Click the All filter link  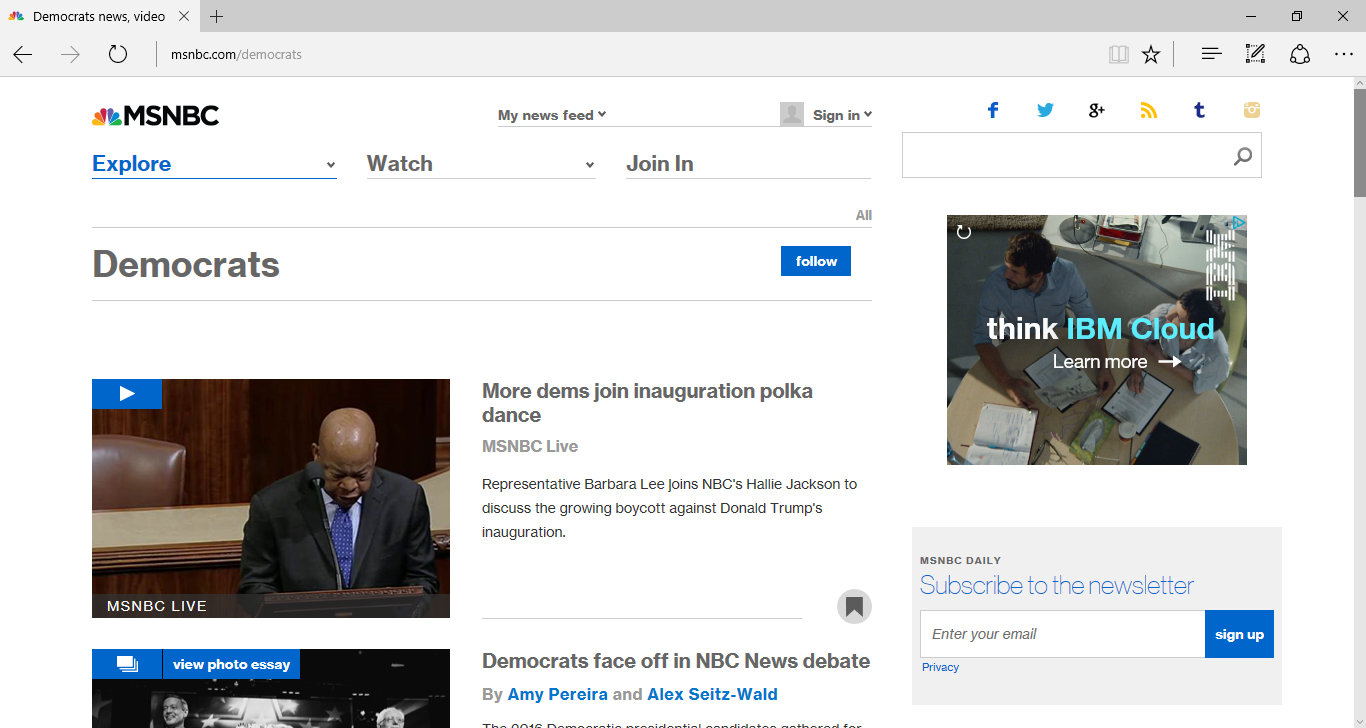(x=864, y=215)
